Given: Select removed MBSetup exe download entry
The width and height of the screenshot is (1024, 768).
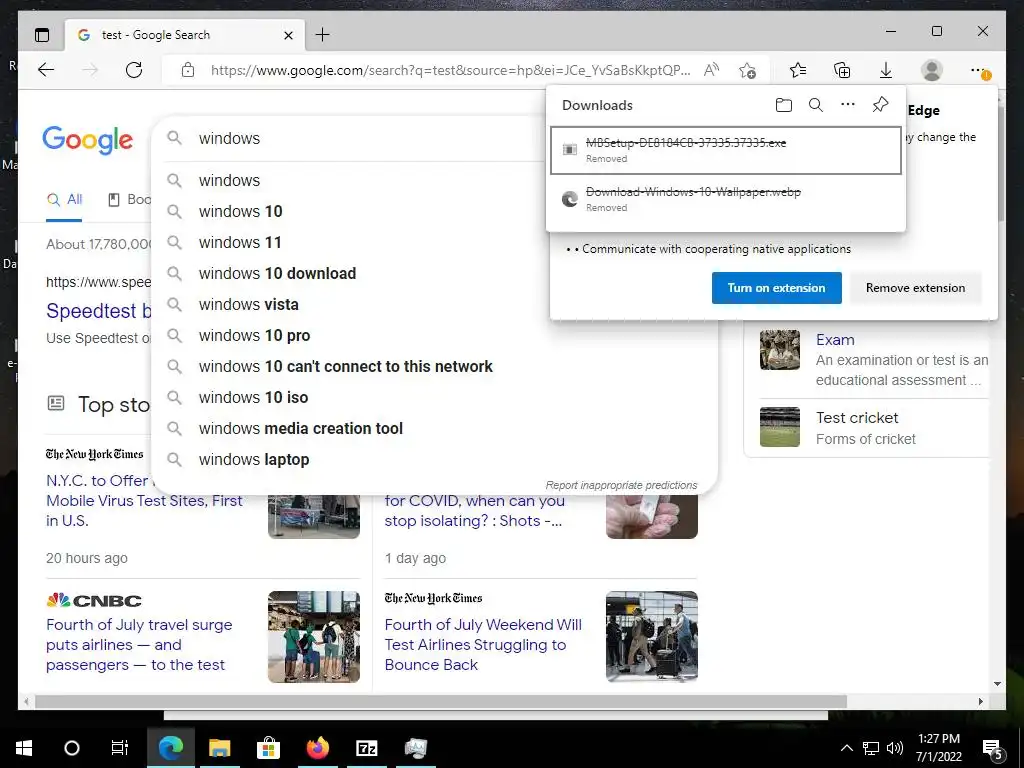Looking at the screenshot, I should point(726,150).
